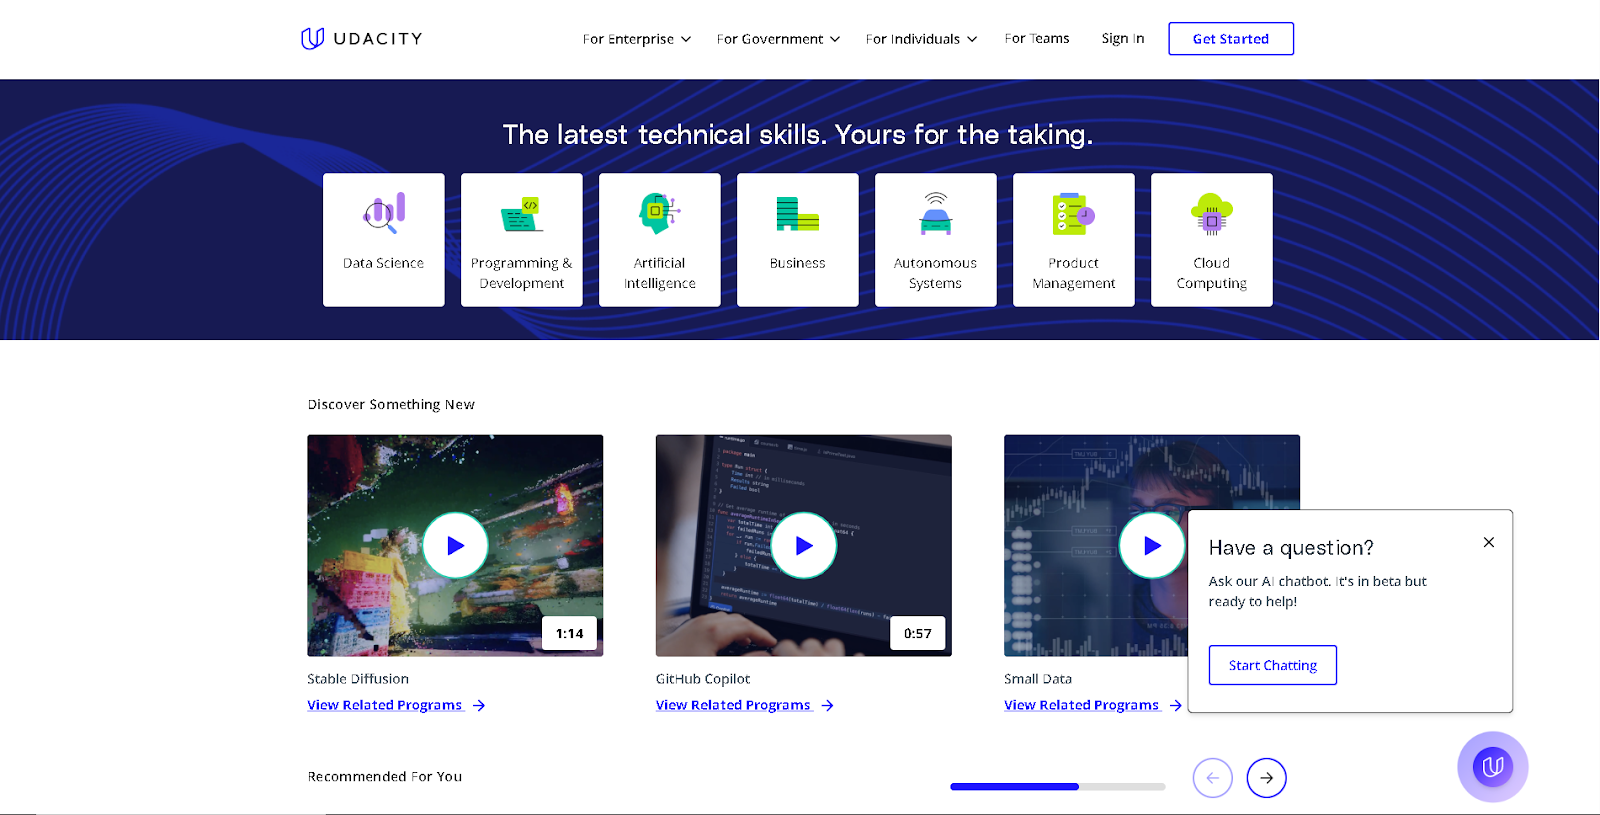Open the Business category icon

797,214
